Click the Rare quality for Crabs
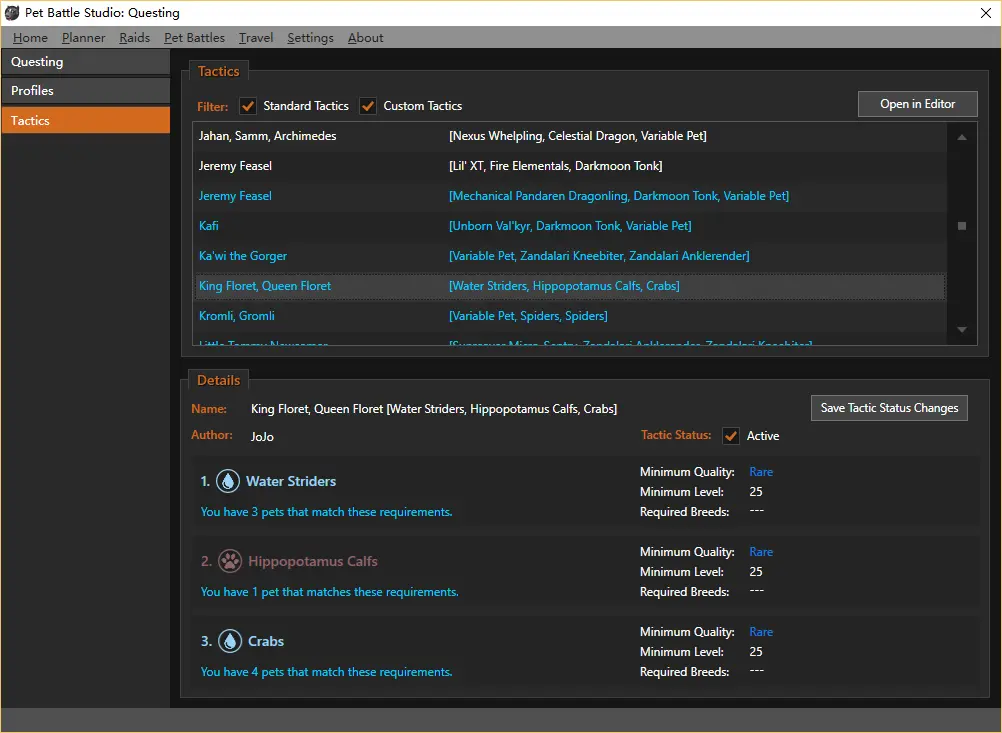Screen dimensions: 1002x733 [x=761, y=631]
